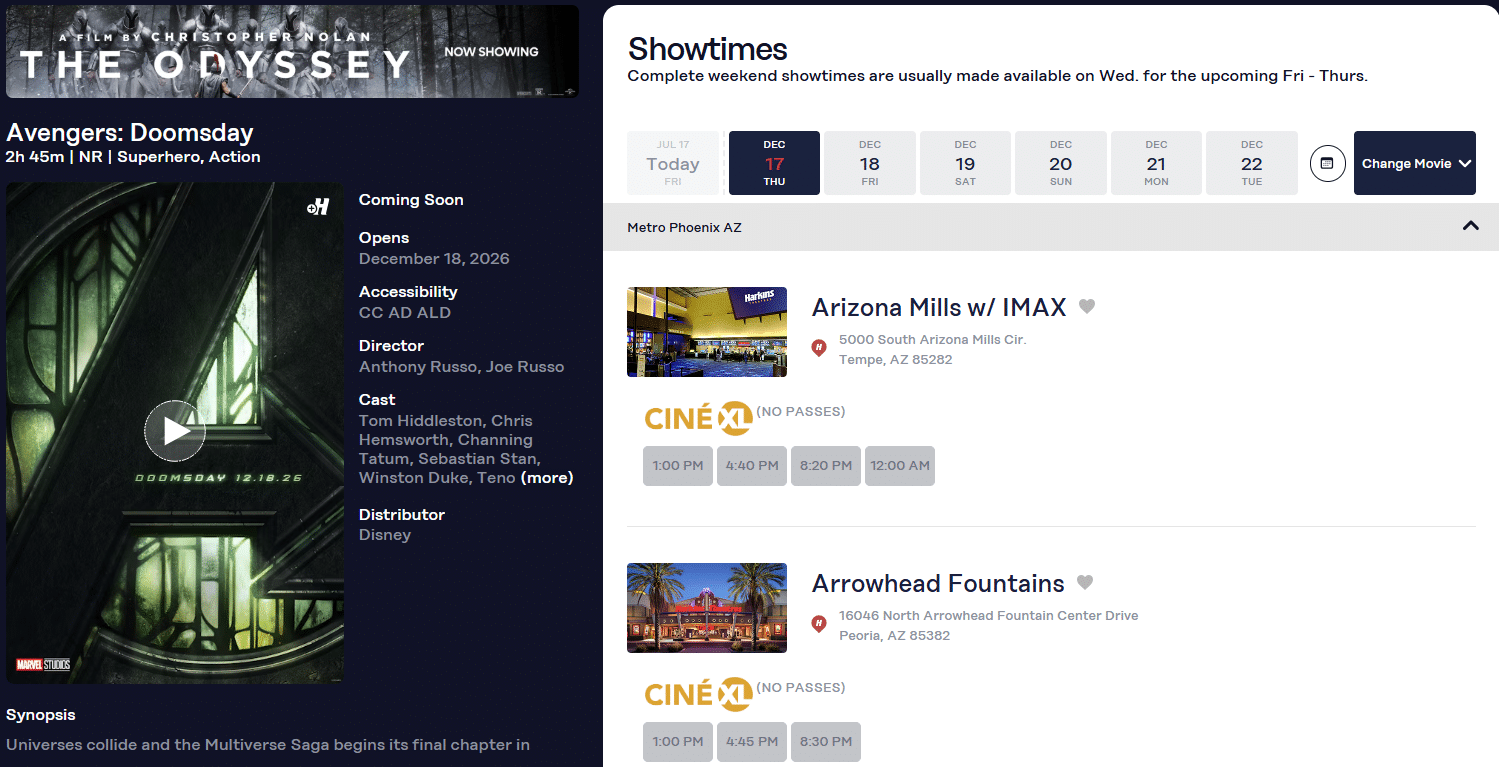The width and height of the screenshot is (1499, 767).
Task: Click the Arrowhead Fountains location pin icon
Action: coord(819,624)
